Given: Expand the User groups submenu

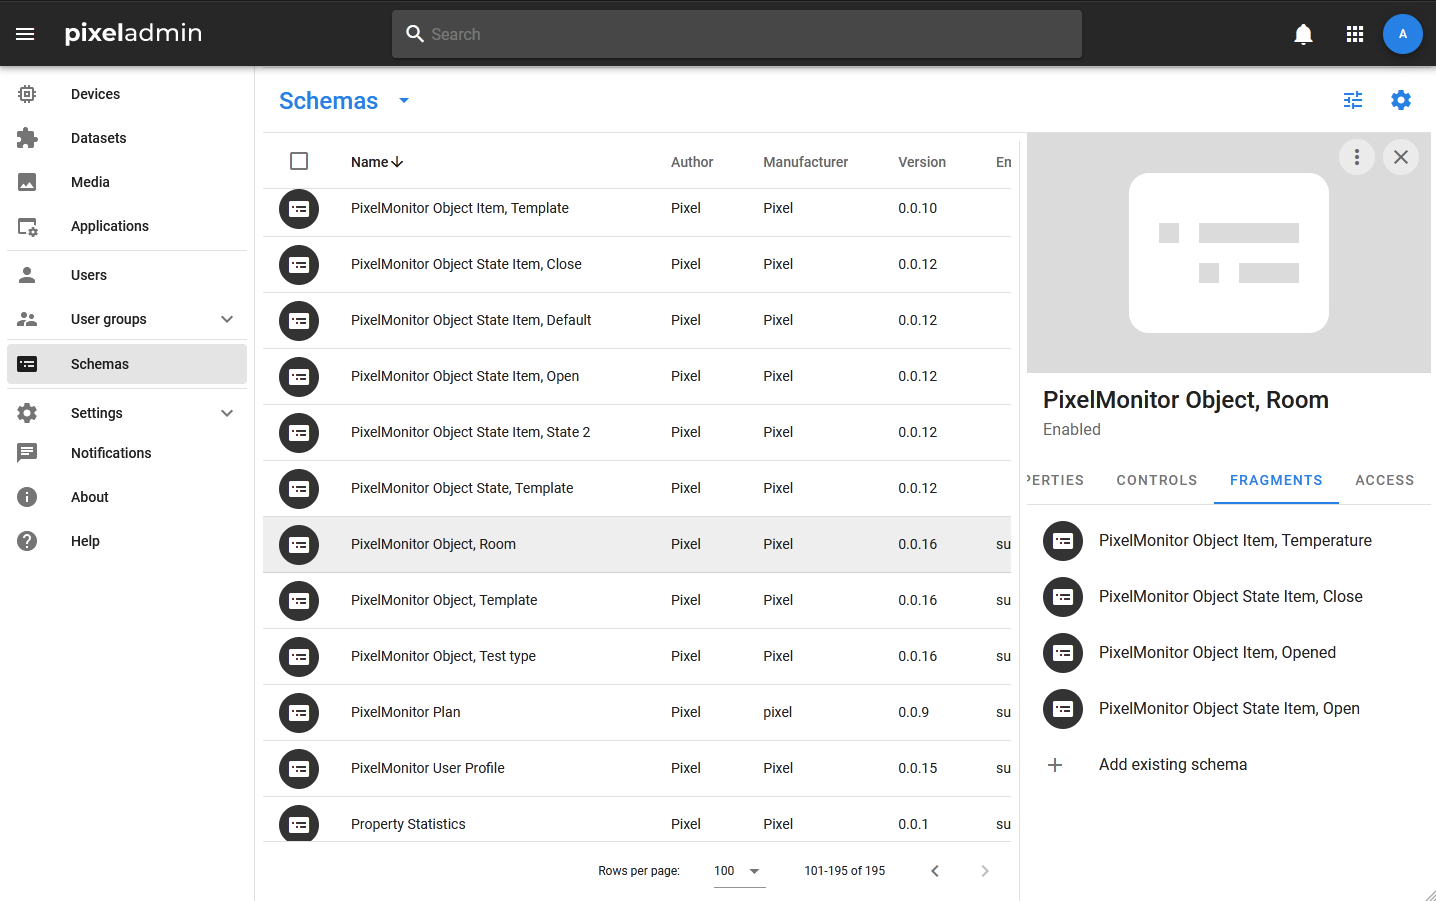Looking at the screenshot, I should pyautogui.click(x=227, y=319).
